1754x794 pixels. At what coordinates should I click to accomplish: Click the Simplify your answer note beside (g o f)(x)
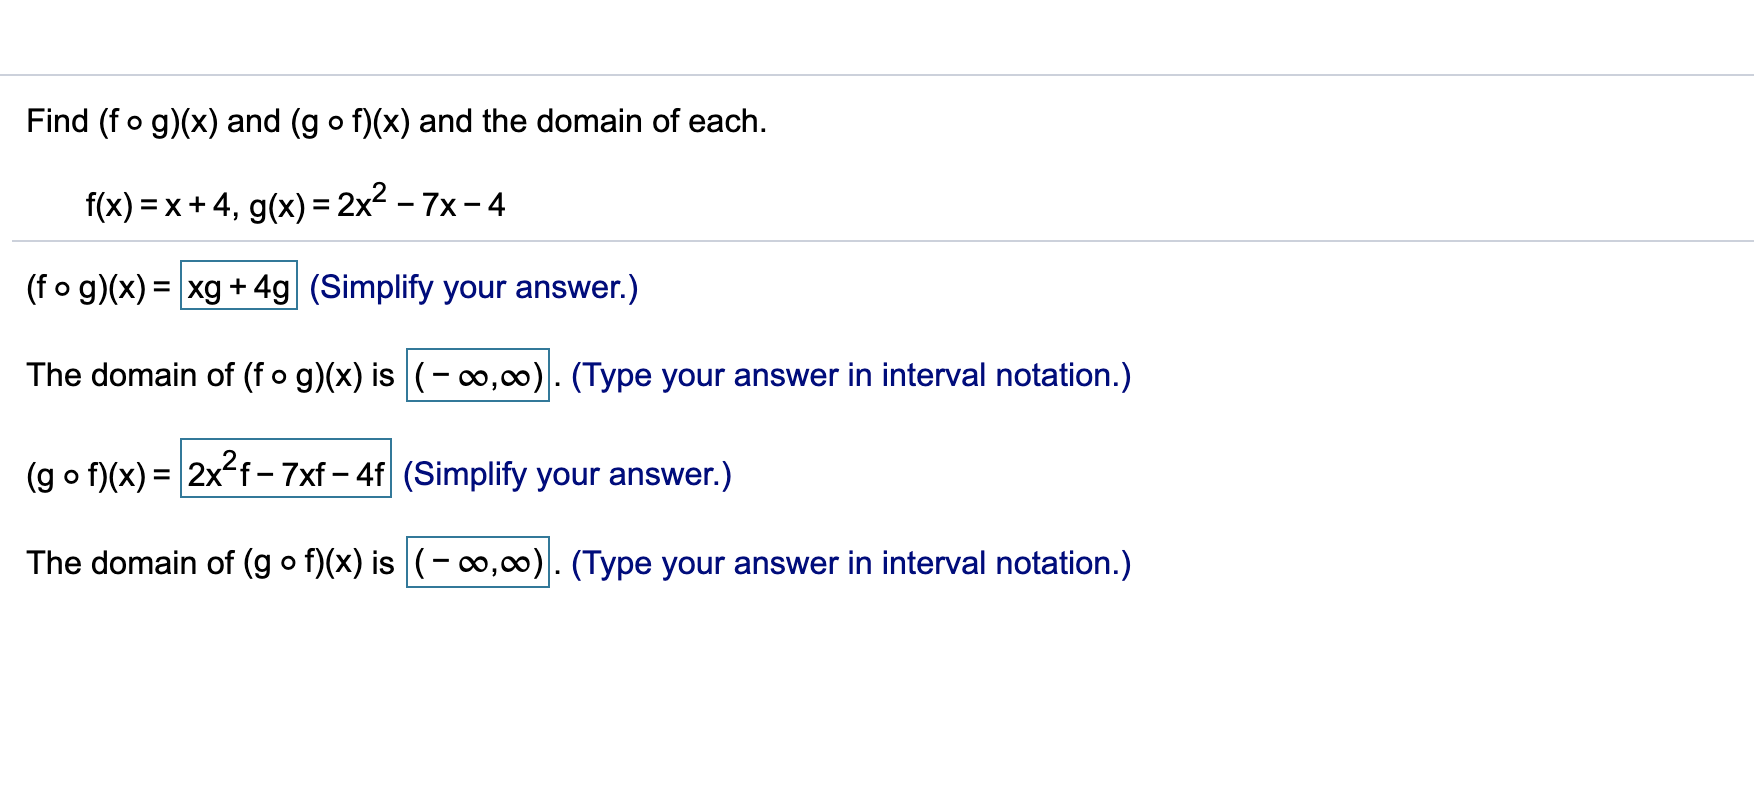pos(566,473)
